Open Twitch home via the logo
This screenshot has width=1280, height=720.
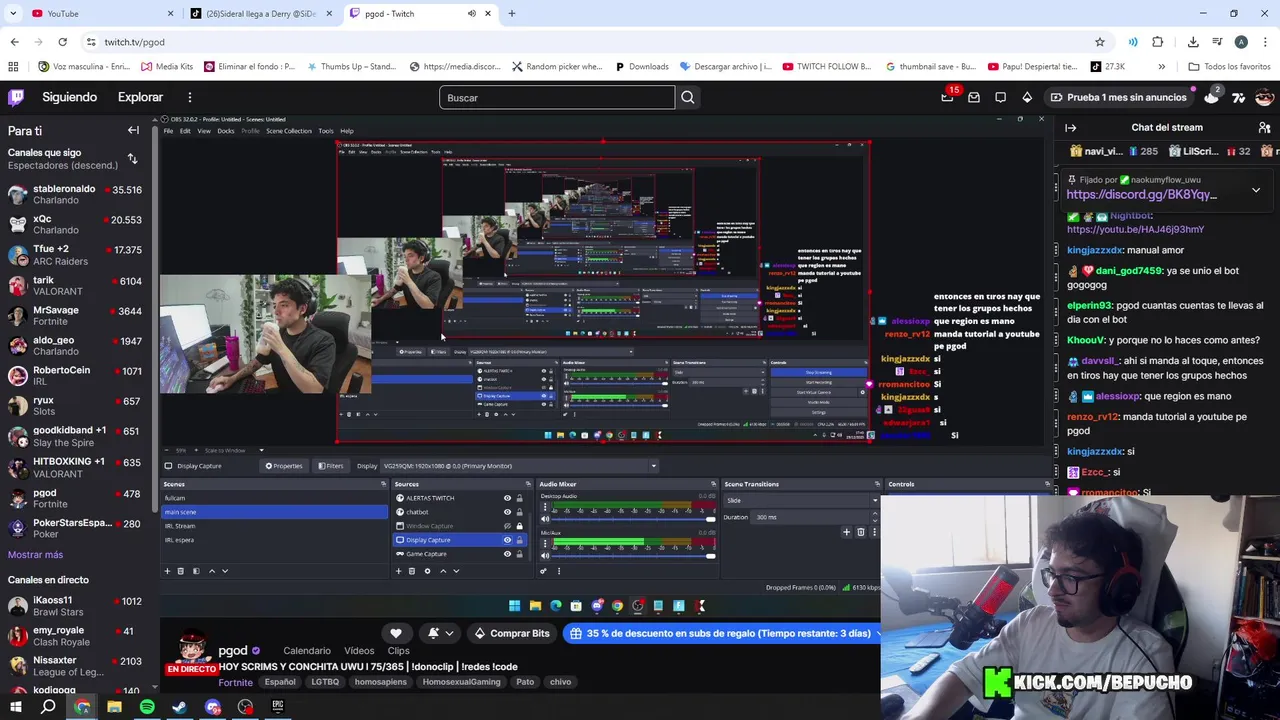[x=16, y=97]
